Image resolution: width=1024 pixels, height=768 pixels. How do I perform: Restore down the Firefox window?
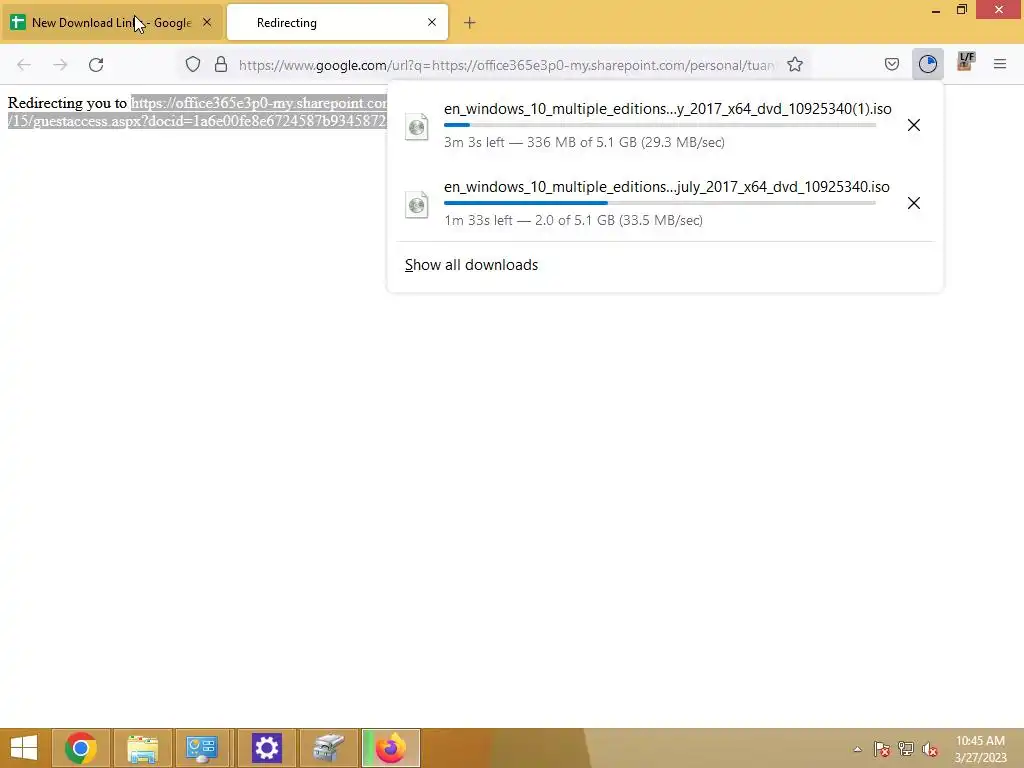click(962, 10)
